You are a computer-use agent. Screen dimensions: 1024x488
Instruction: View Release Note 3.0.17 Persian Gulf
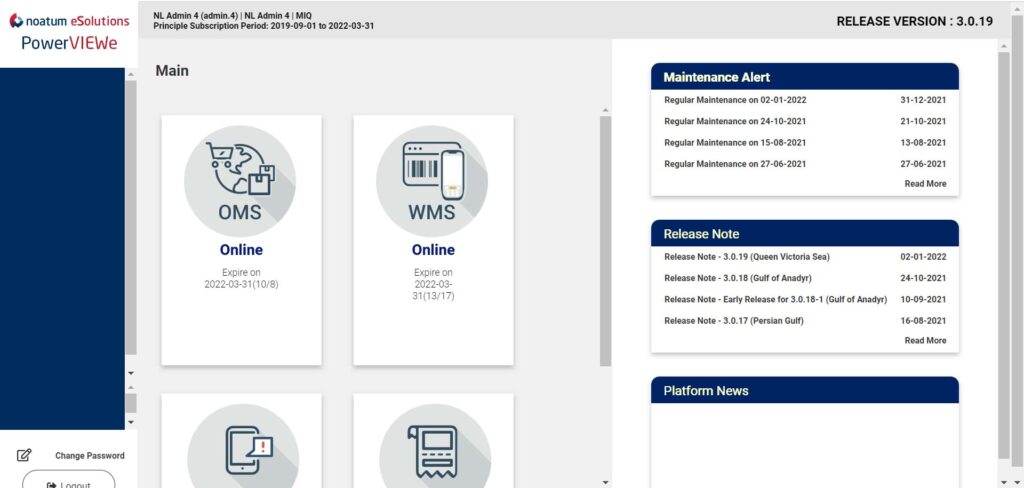733,321
